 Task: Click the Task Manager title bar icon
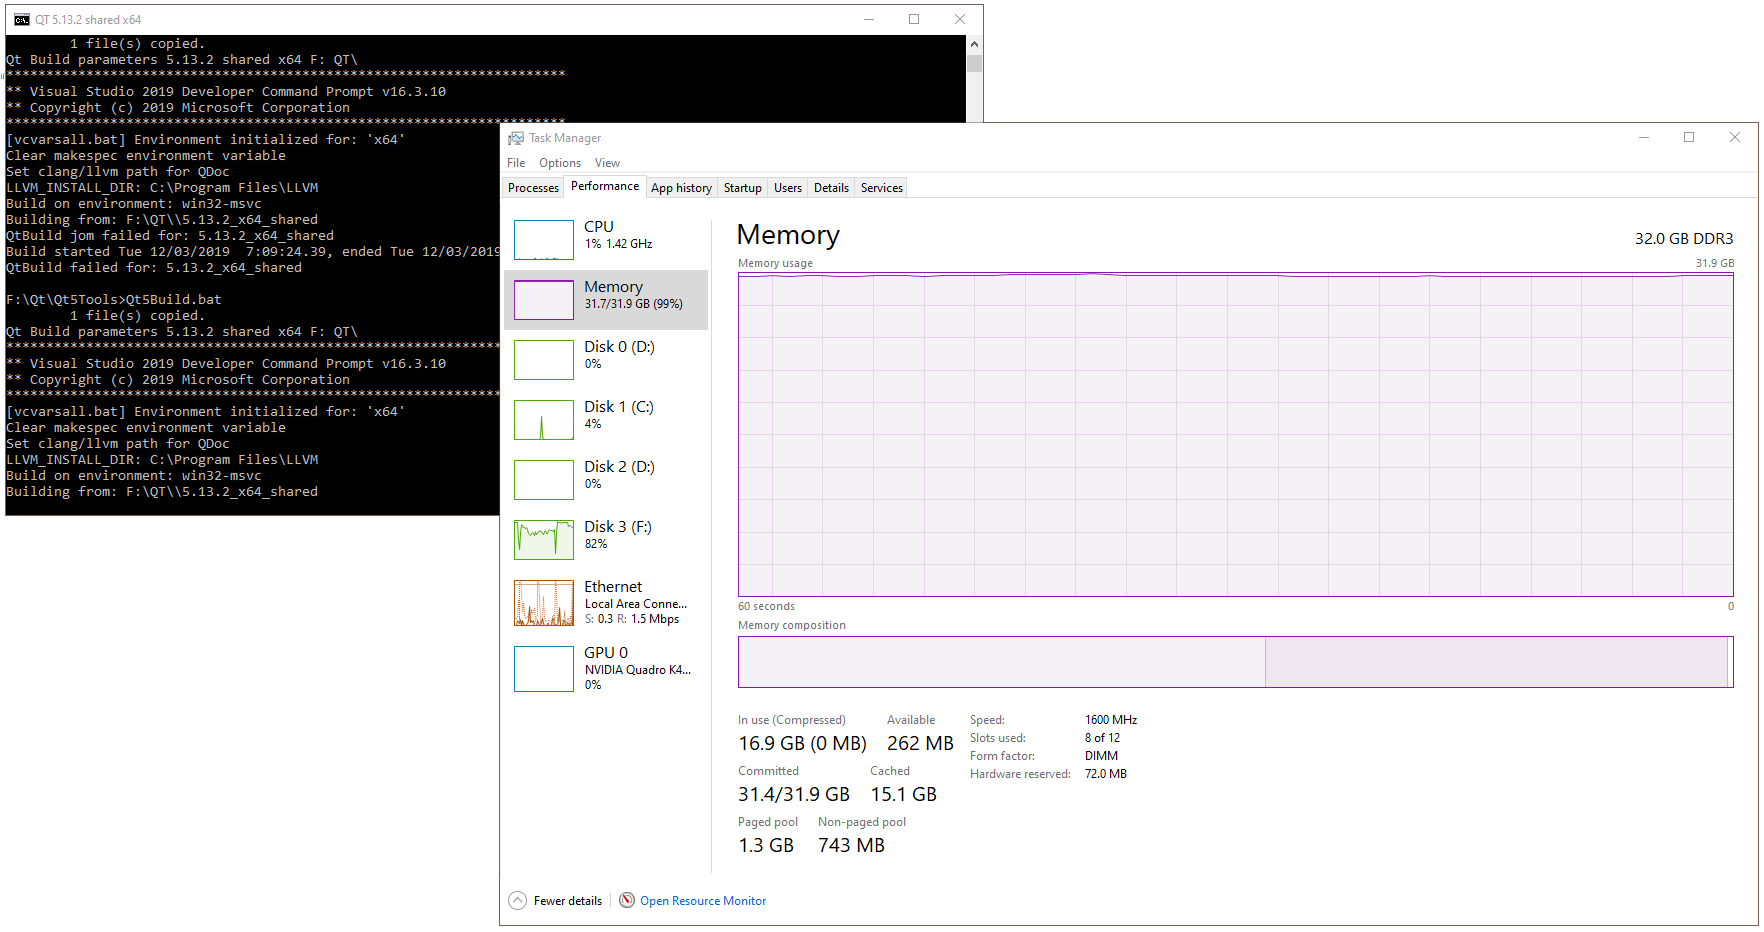click(x=516, y=138)
